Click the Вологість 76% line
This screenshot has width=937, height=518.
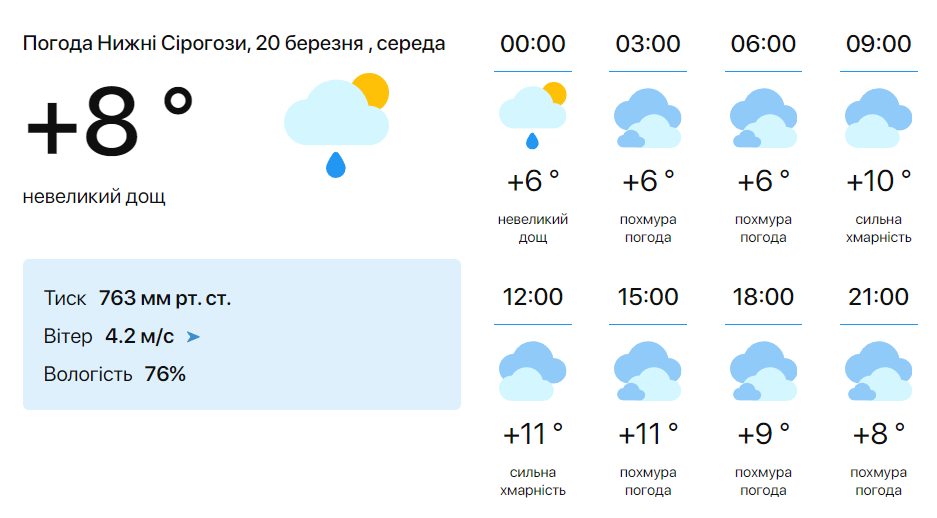pos(115,375)
